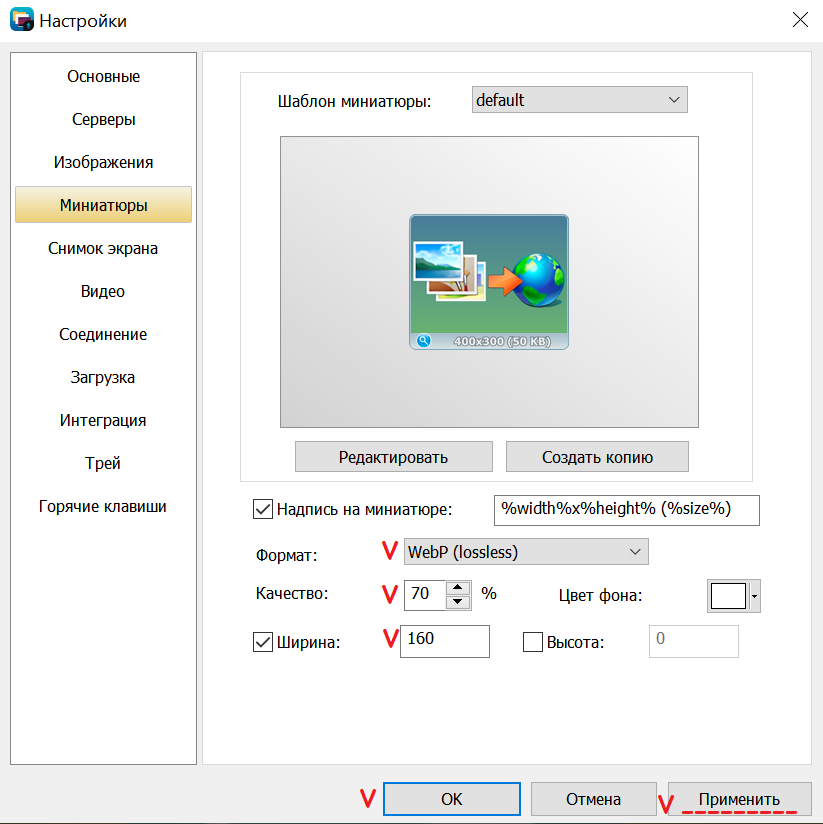Click the Отмена button
The image size is (823, 824).
point(593,799)
